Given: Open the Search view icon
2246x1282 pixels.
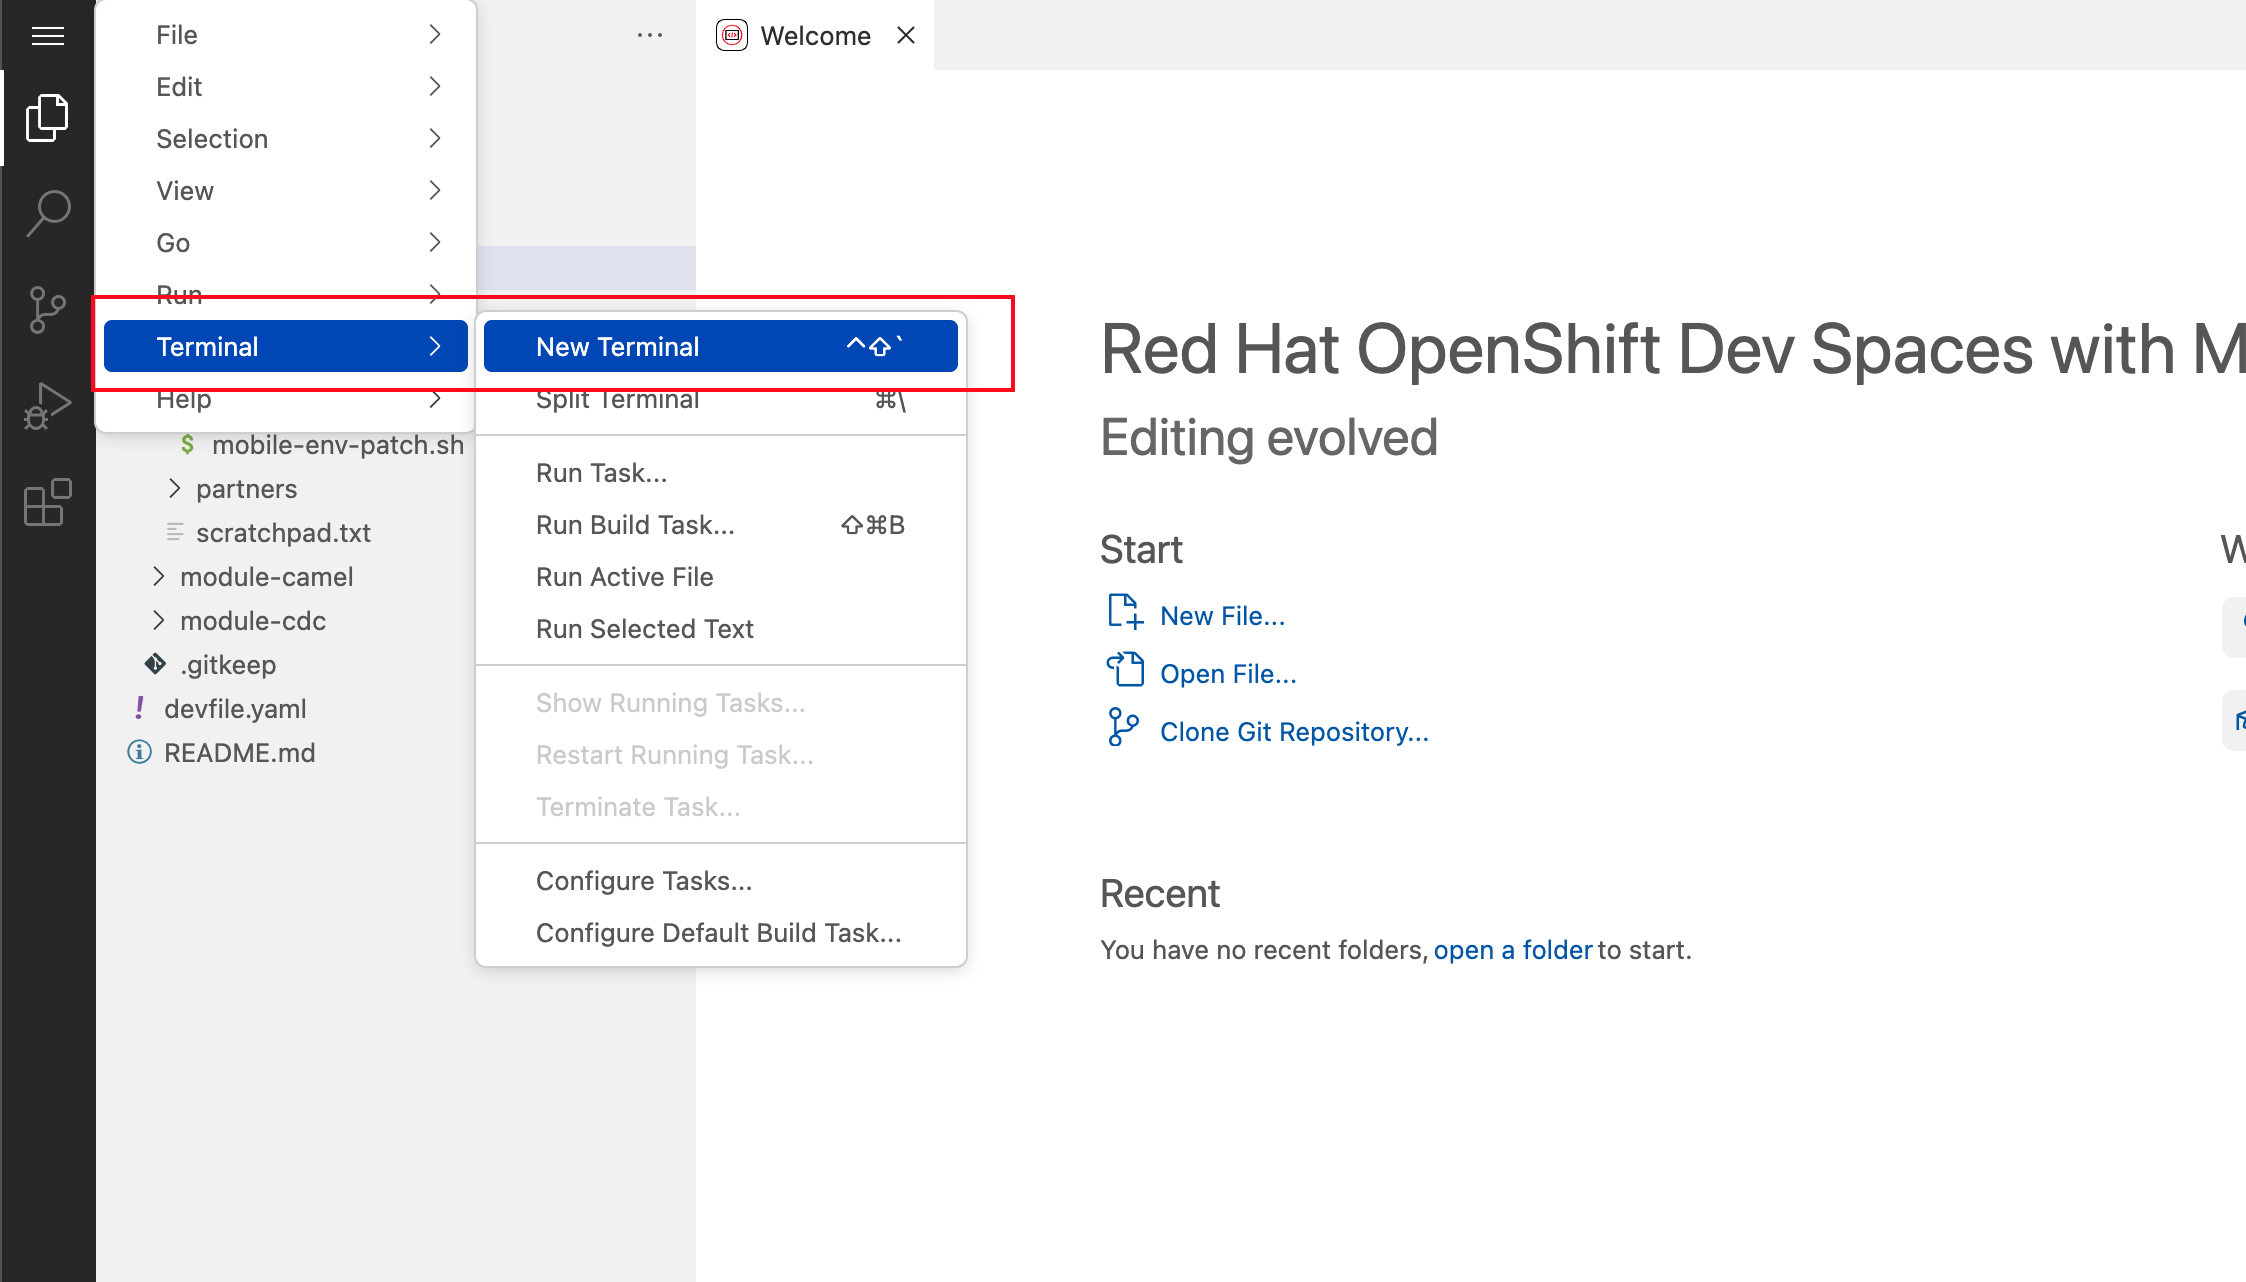Looking at the screenshot, I should [48, 213].
